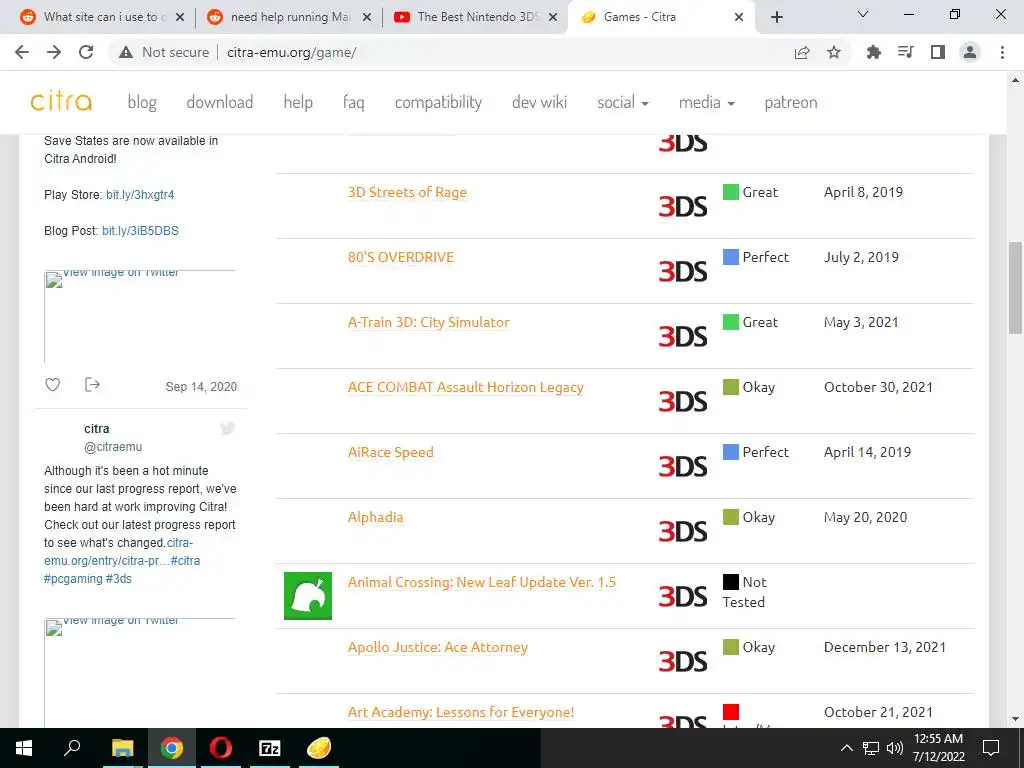This screenshot has width=1024, height=768.
Task: Open 3D Streets of Rage game page
Action: pos(407,192)
